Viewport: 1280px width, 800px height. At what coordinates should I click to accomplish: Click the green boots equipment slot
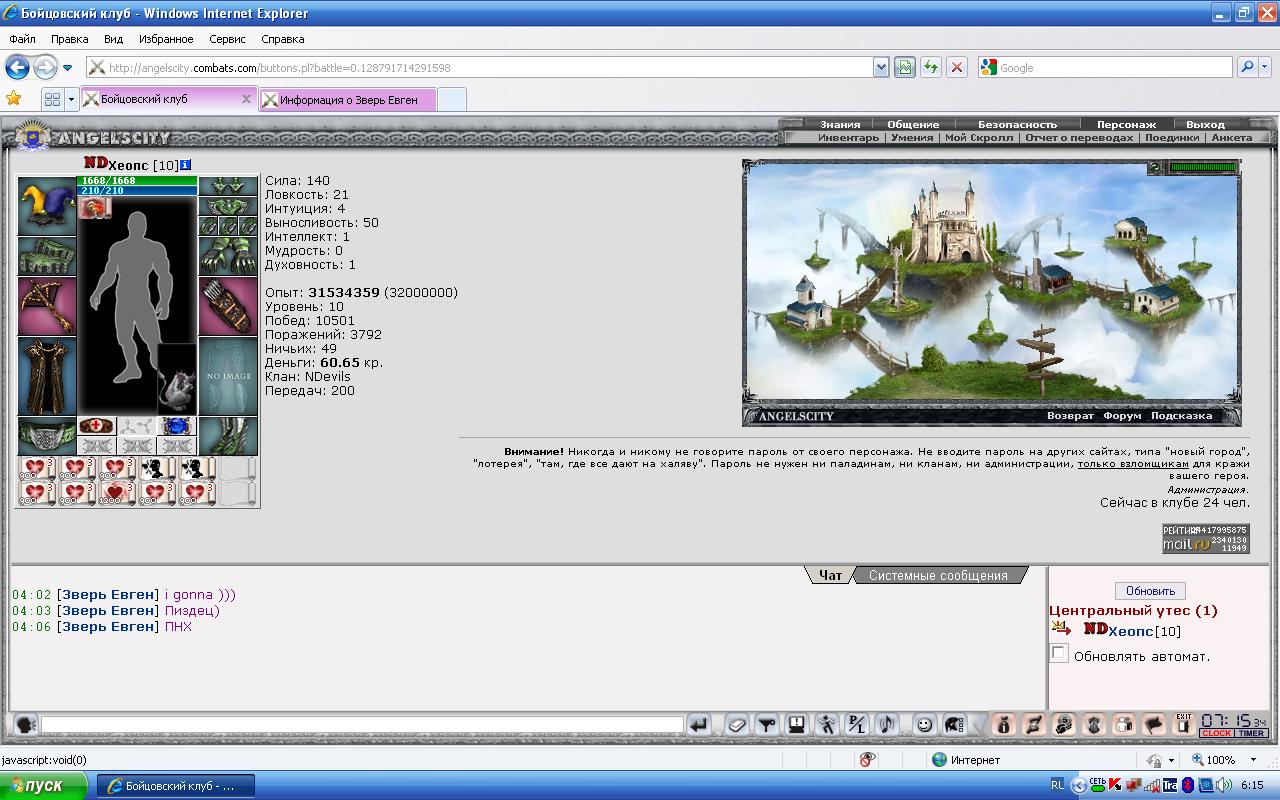click(228, 436)
